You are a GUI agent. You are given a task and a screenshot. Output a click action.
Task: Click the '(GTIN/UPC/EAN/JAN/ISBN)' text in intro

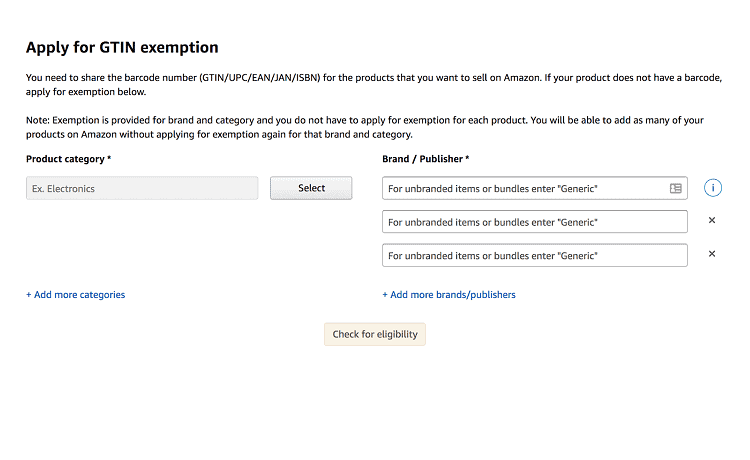(260, 77)
